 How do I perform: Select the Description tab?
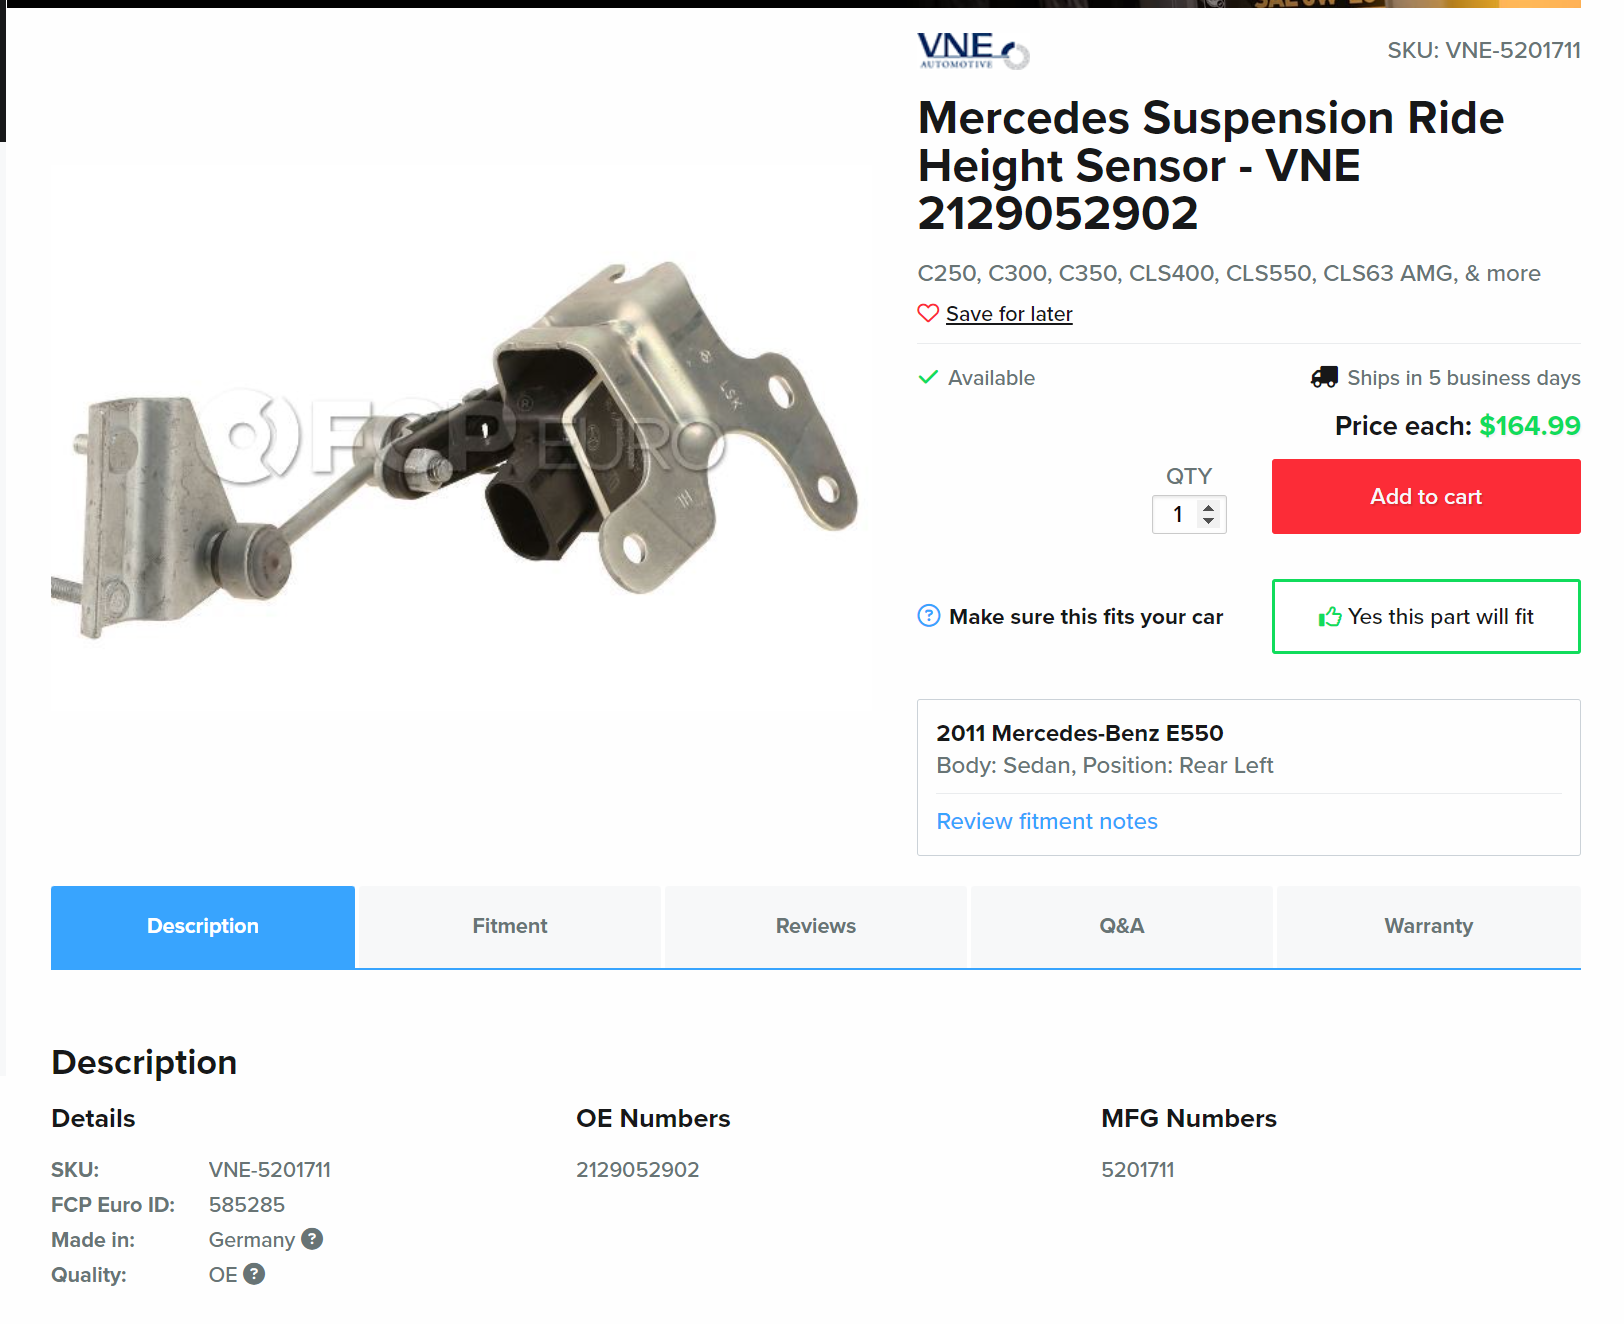pos(203,926)
